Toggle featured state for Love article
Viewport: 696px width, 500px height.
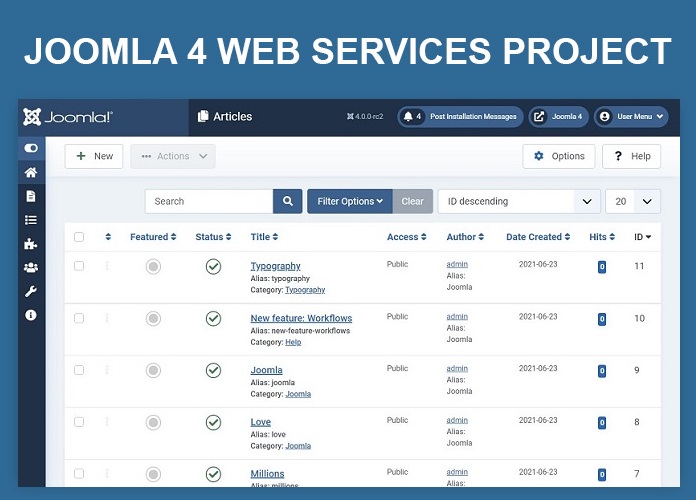[153, 422]
